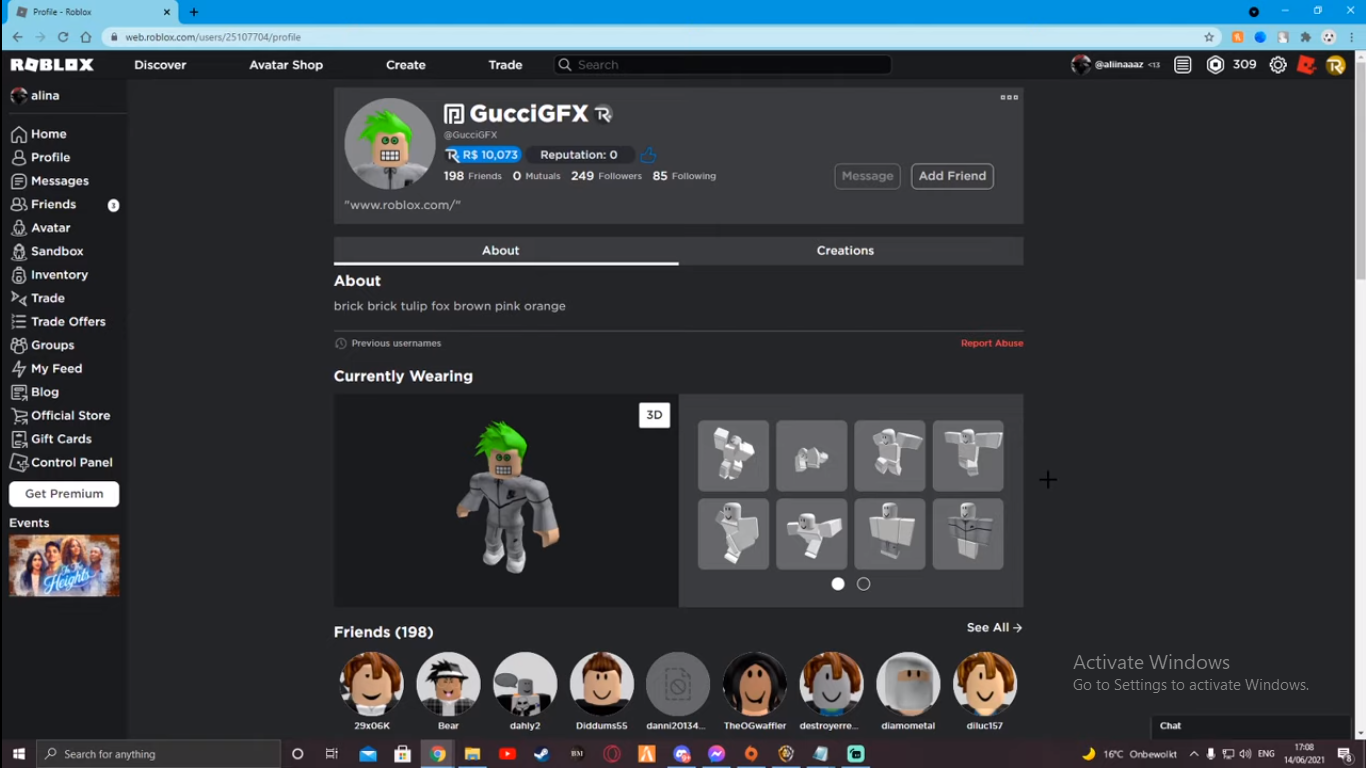Open Trade Offers in the sidebar
This screenshot has width=1366, height=768.
pos(58,322)
